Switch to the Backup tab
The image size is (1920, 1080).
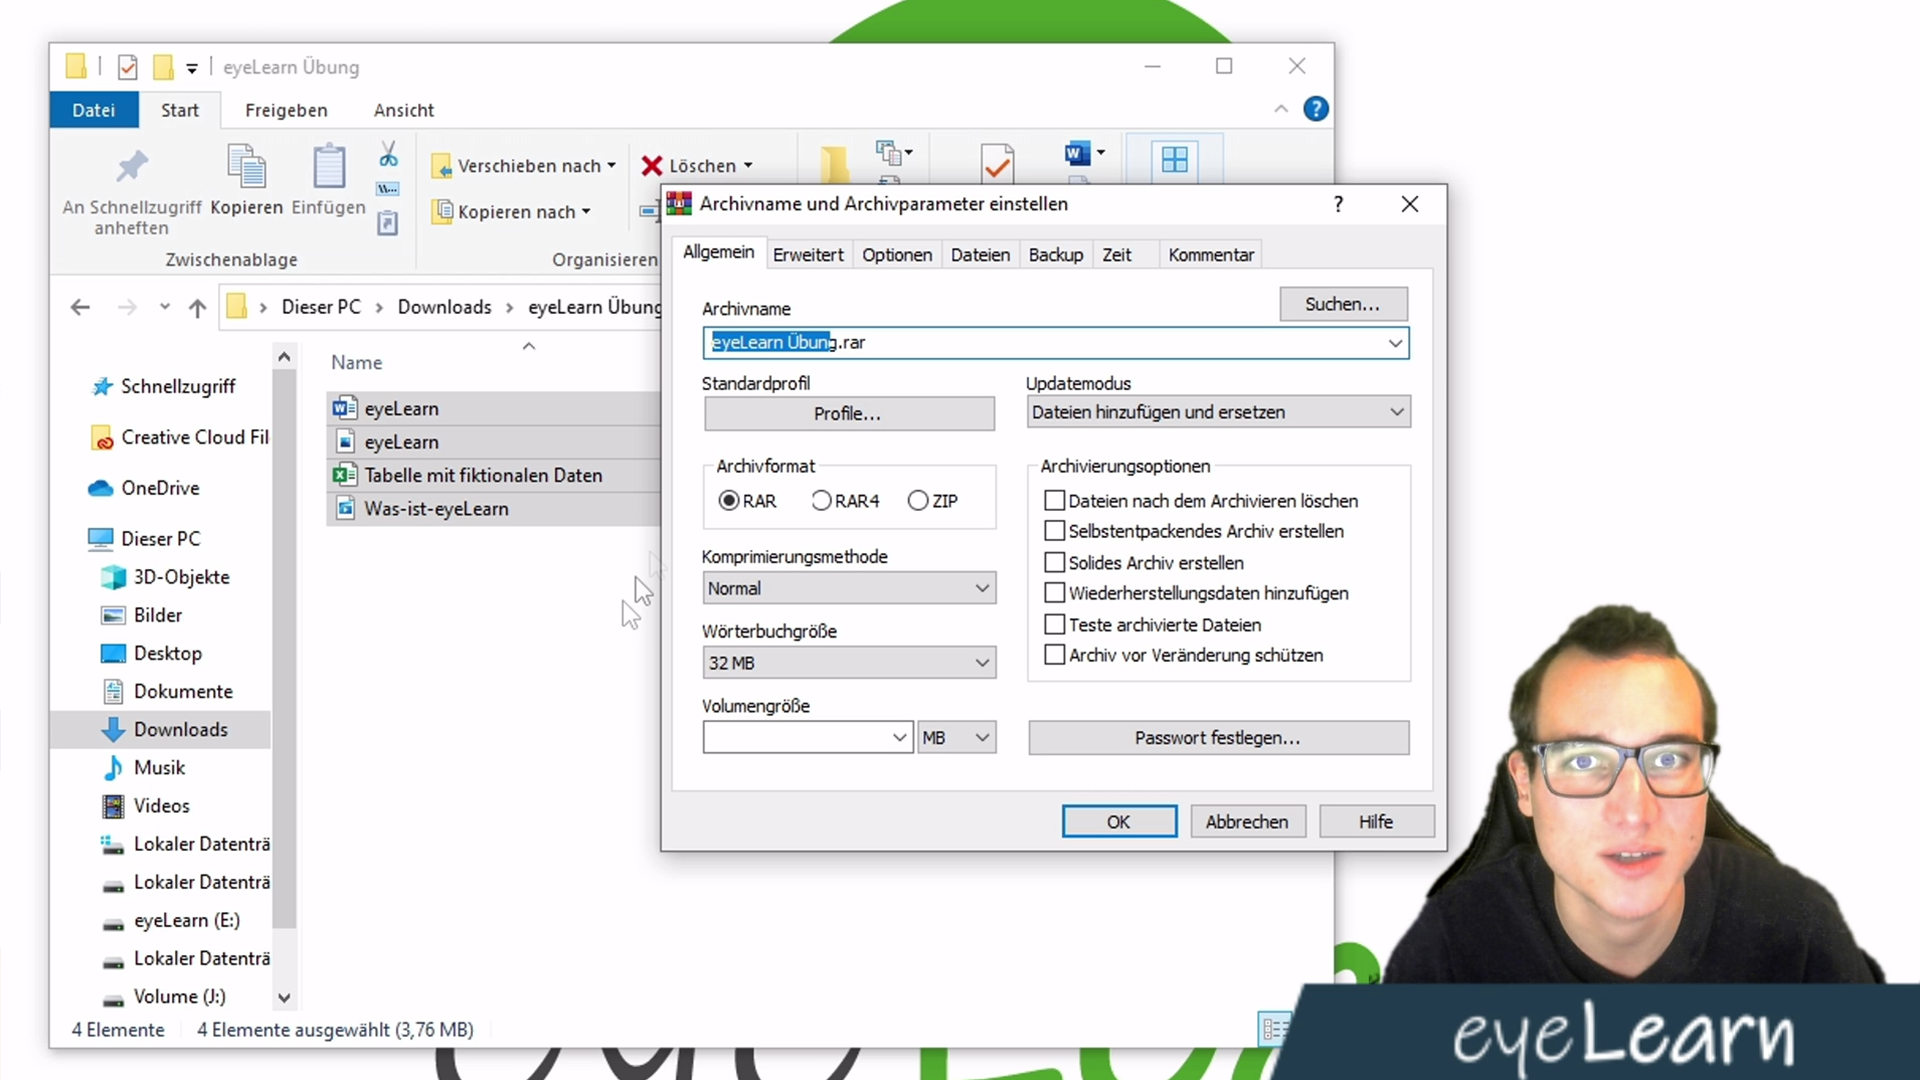click(1056, 255)
